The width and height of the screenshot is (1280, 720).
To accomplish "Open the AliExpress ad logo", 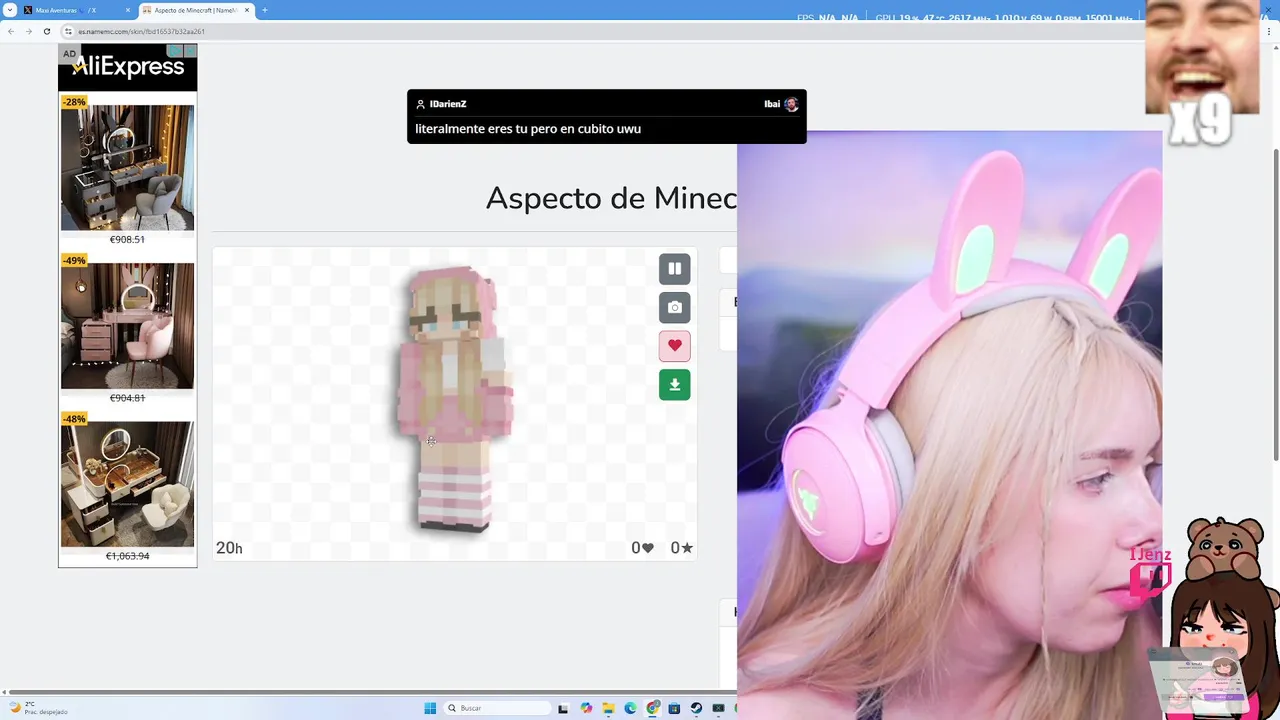I will tap(128, 67).
